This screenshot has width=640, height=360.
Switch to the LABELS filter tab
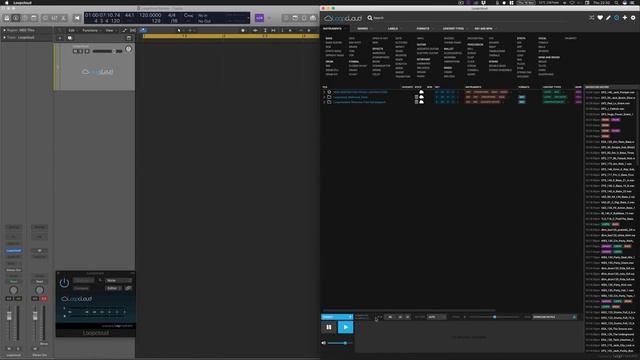tap(393, 29)
